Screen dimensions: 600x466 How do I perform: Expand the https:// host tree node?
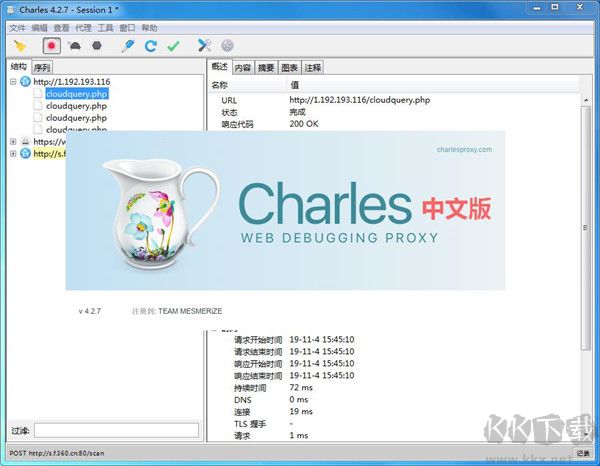13,142
